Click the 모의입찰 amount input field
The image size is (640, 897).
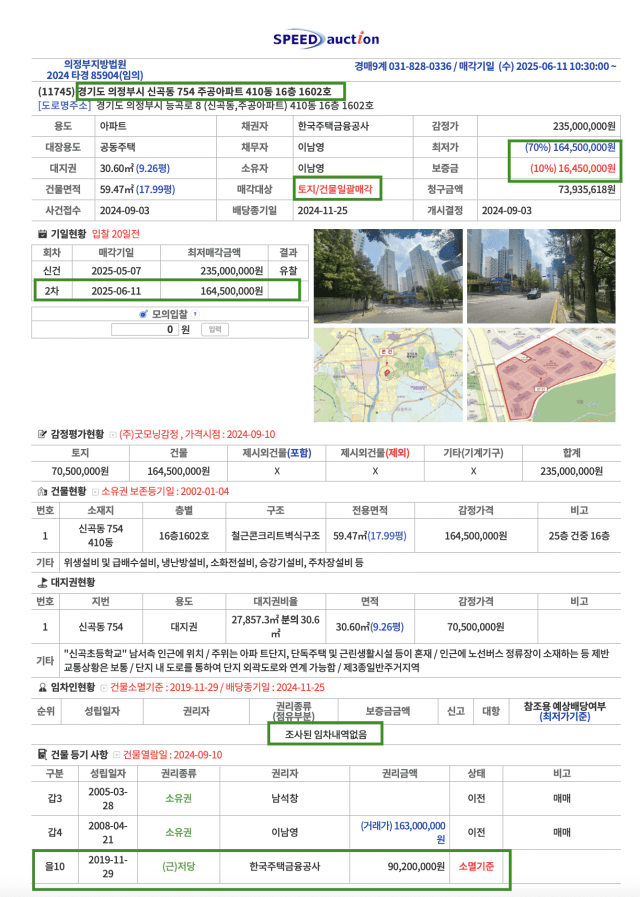pos(145,330)
